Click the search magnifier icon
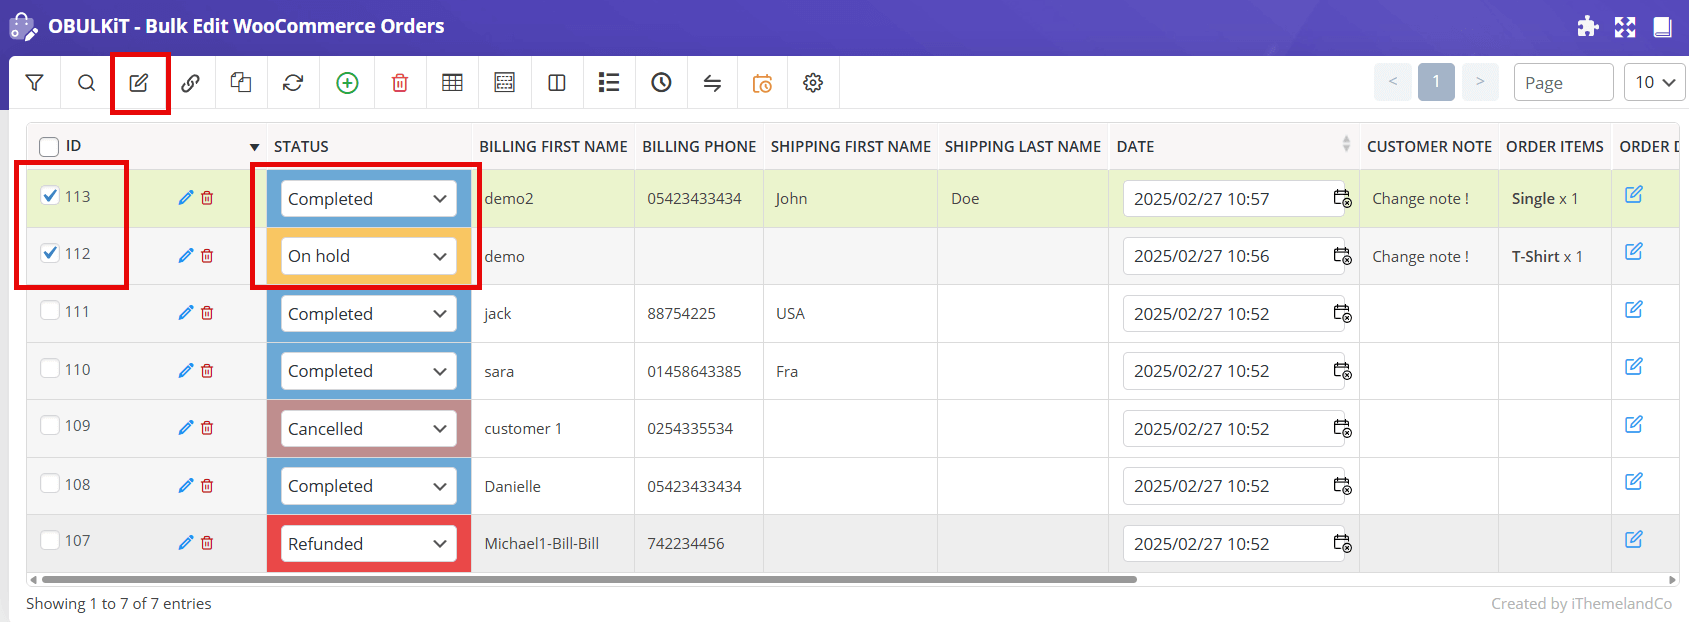1689x622 pixels. click(x=87, y=83)
